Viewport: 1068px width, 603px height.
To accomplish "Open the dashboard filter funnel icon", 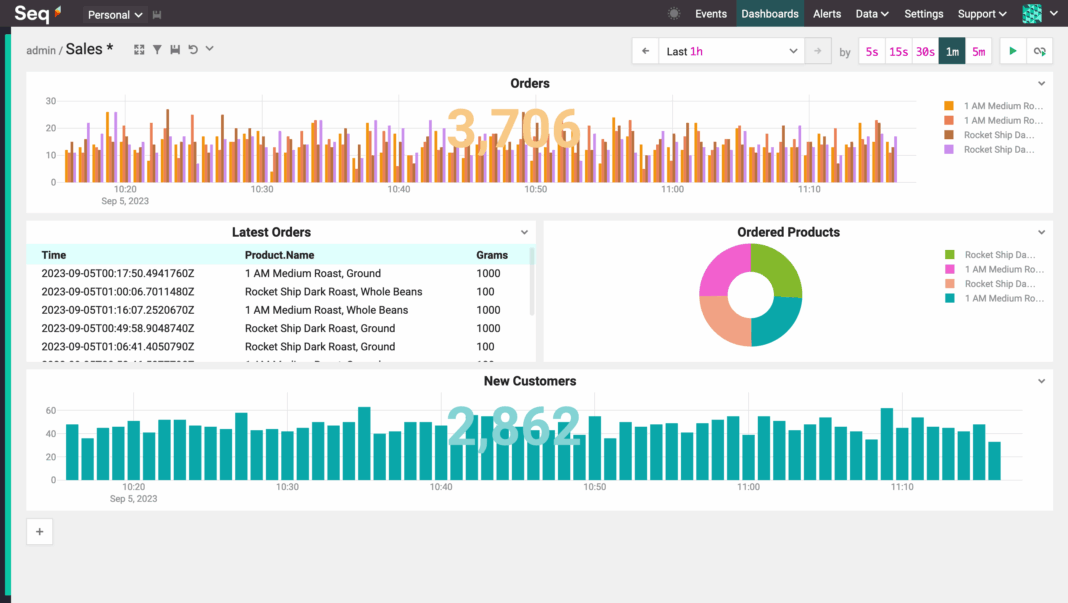I will 157,49.
